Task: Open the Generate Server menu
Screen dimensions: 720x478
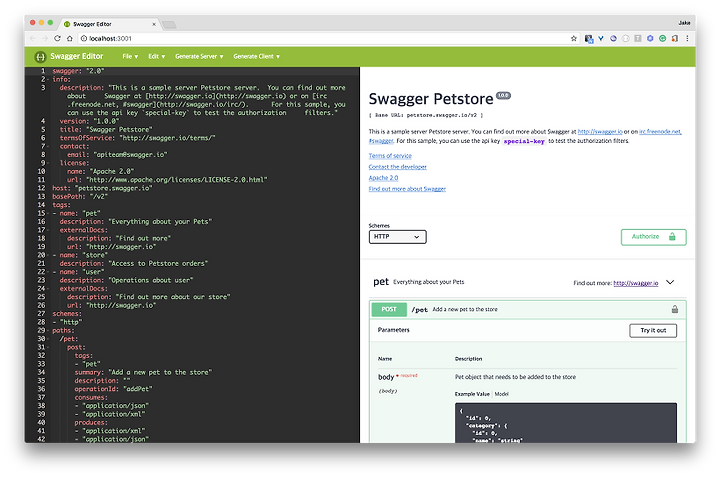Action: [x=199, y=56]
